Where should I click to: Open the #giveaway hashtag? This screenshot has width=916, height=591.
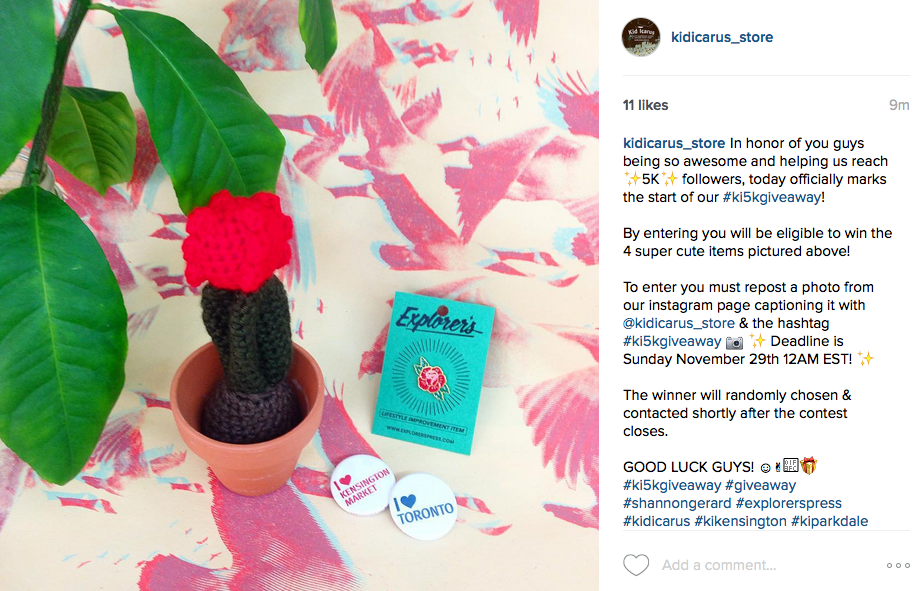point(761,485)
